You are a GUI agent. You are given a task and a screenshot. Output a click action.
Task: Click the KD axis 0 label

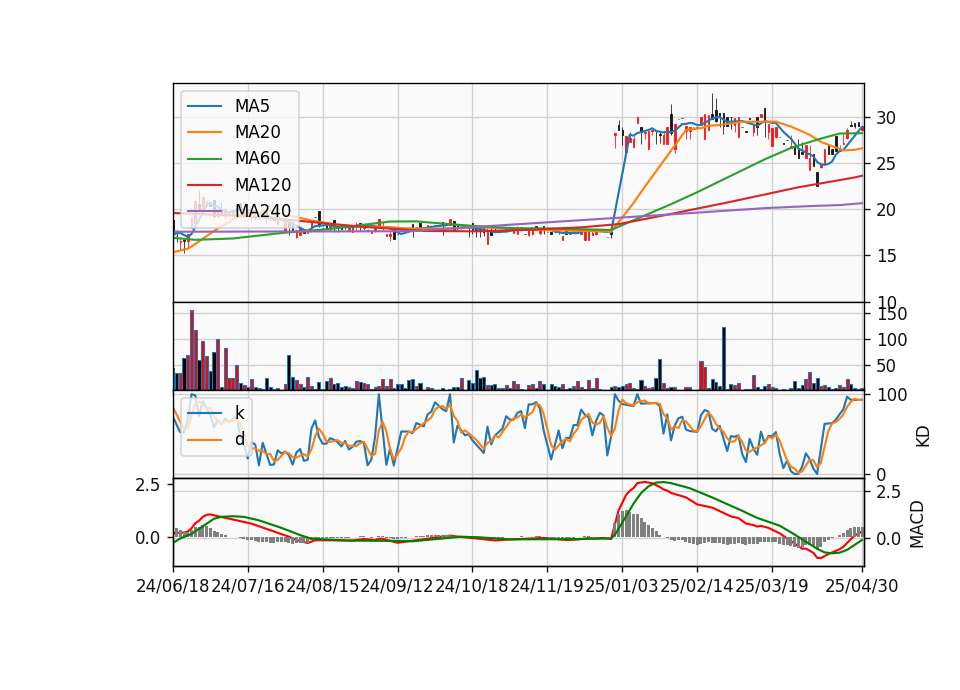pos(881,475)
